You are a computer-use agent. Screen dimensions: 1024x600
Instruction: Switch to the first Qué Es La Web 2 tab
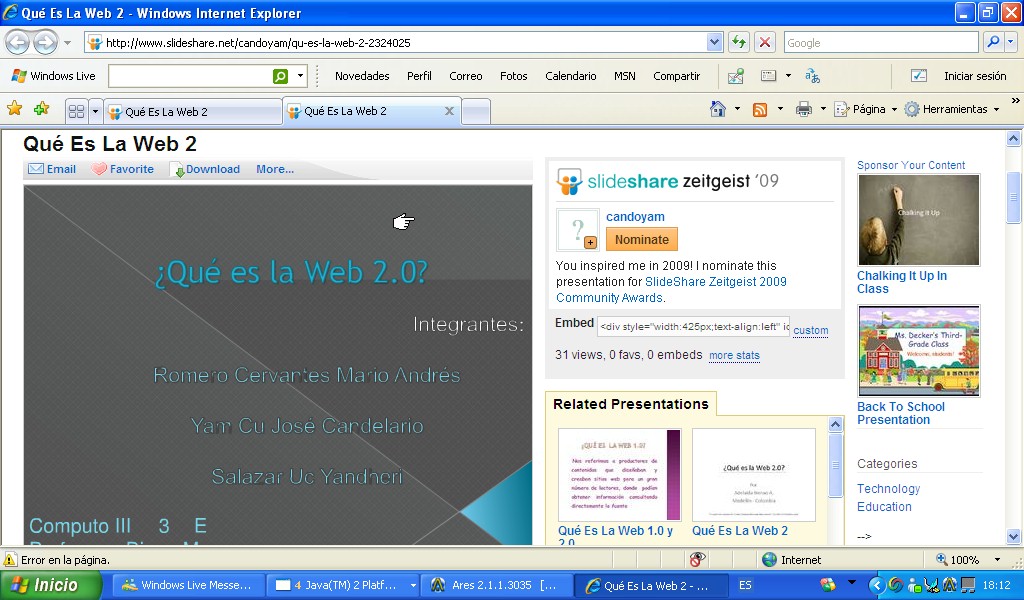[x=192, y=112]
